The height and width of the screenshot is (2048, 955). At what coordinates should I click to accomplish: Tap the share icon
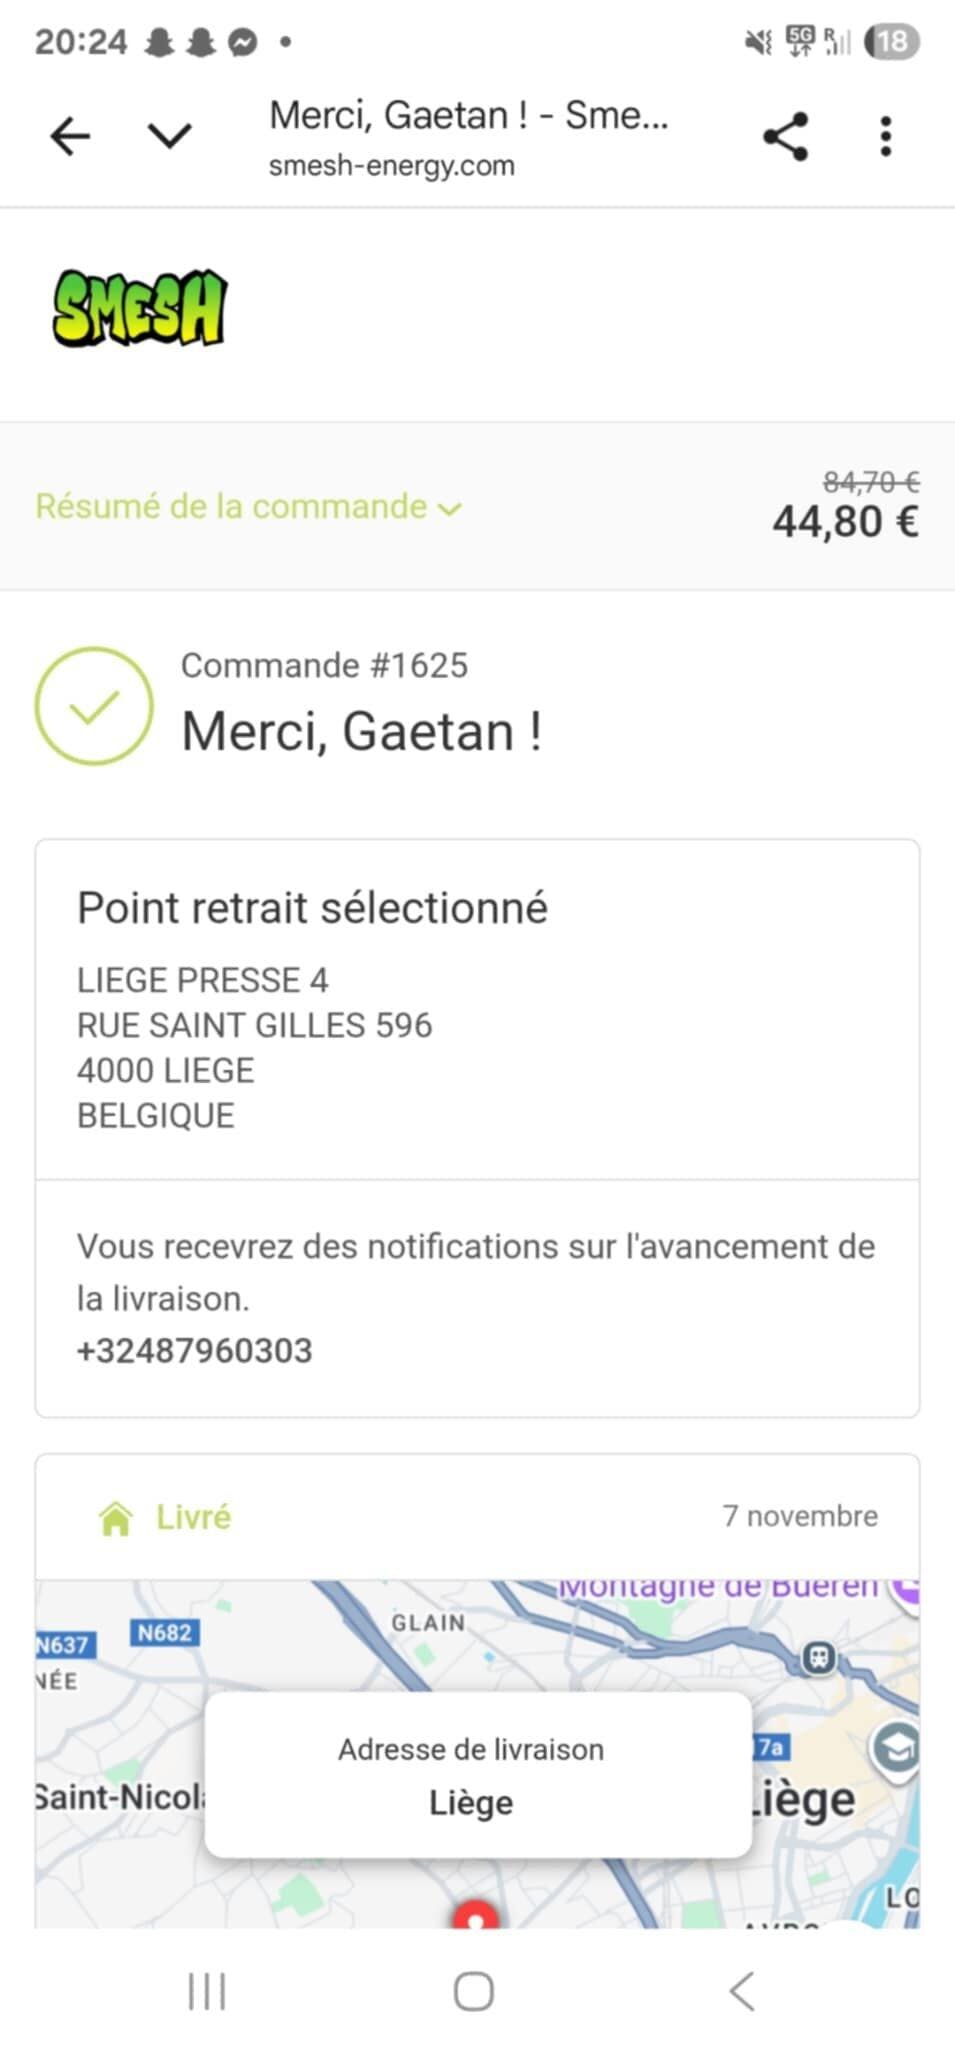785,136
